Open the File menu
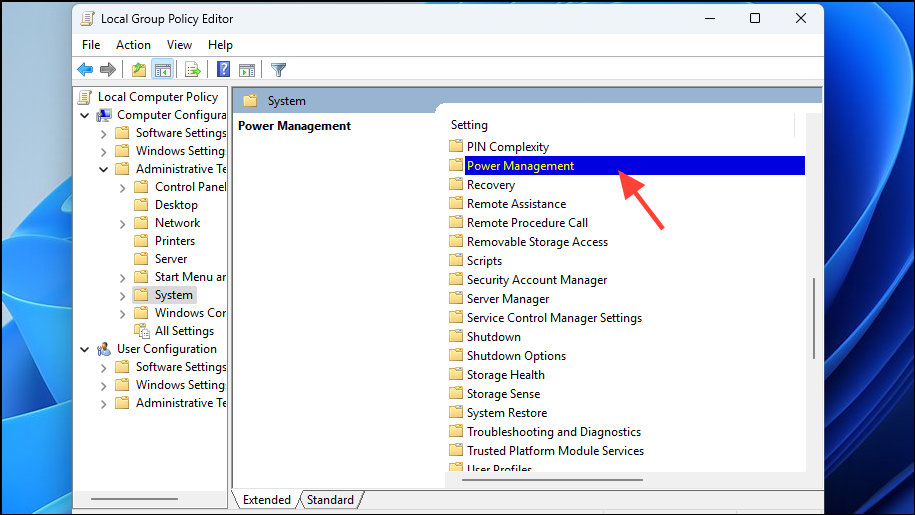Image resolution: width=915 pixels, height=515 pixels. click(91, 45)
